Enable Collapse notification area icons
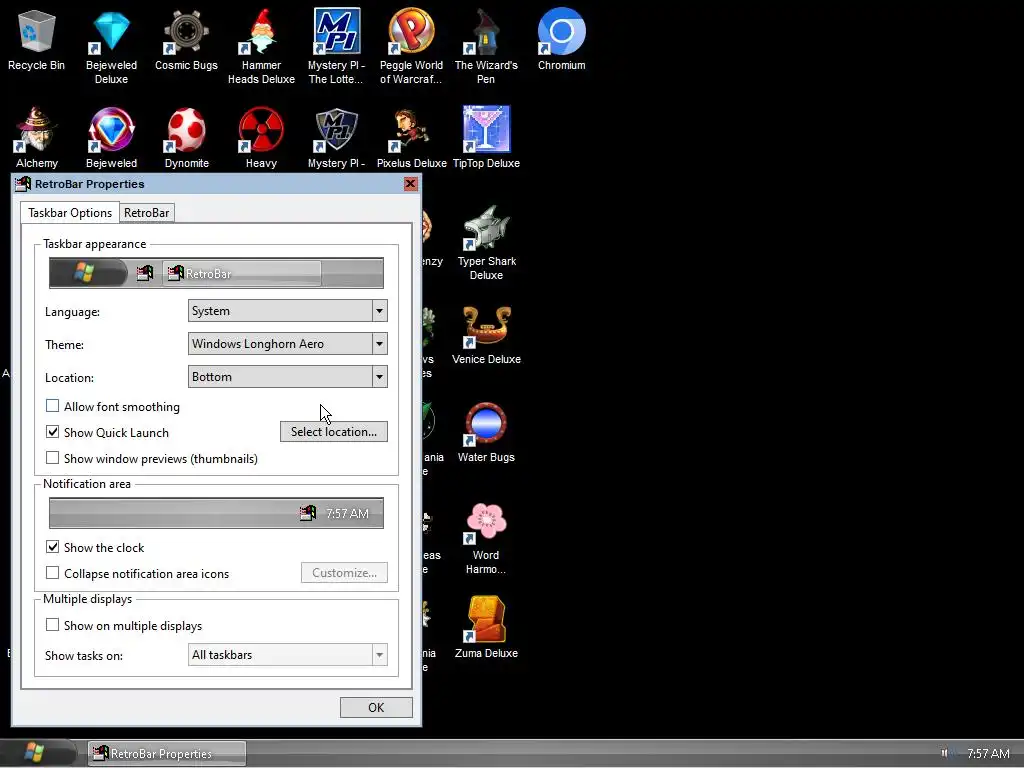 (x=52, y=573)
